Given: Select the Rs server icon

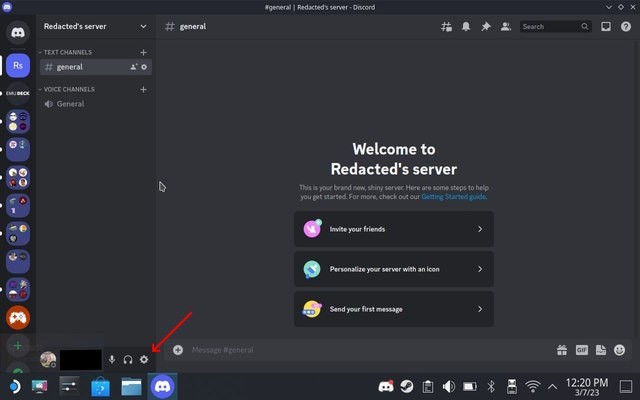Looking at the screenshot, I should coord(18,65).
